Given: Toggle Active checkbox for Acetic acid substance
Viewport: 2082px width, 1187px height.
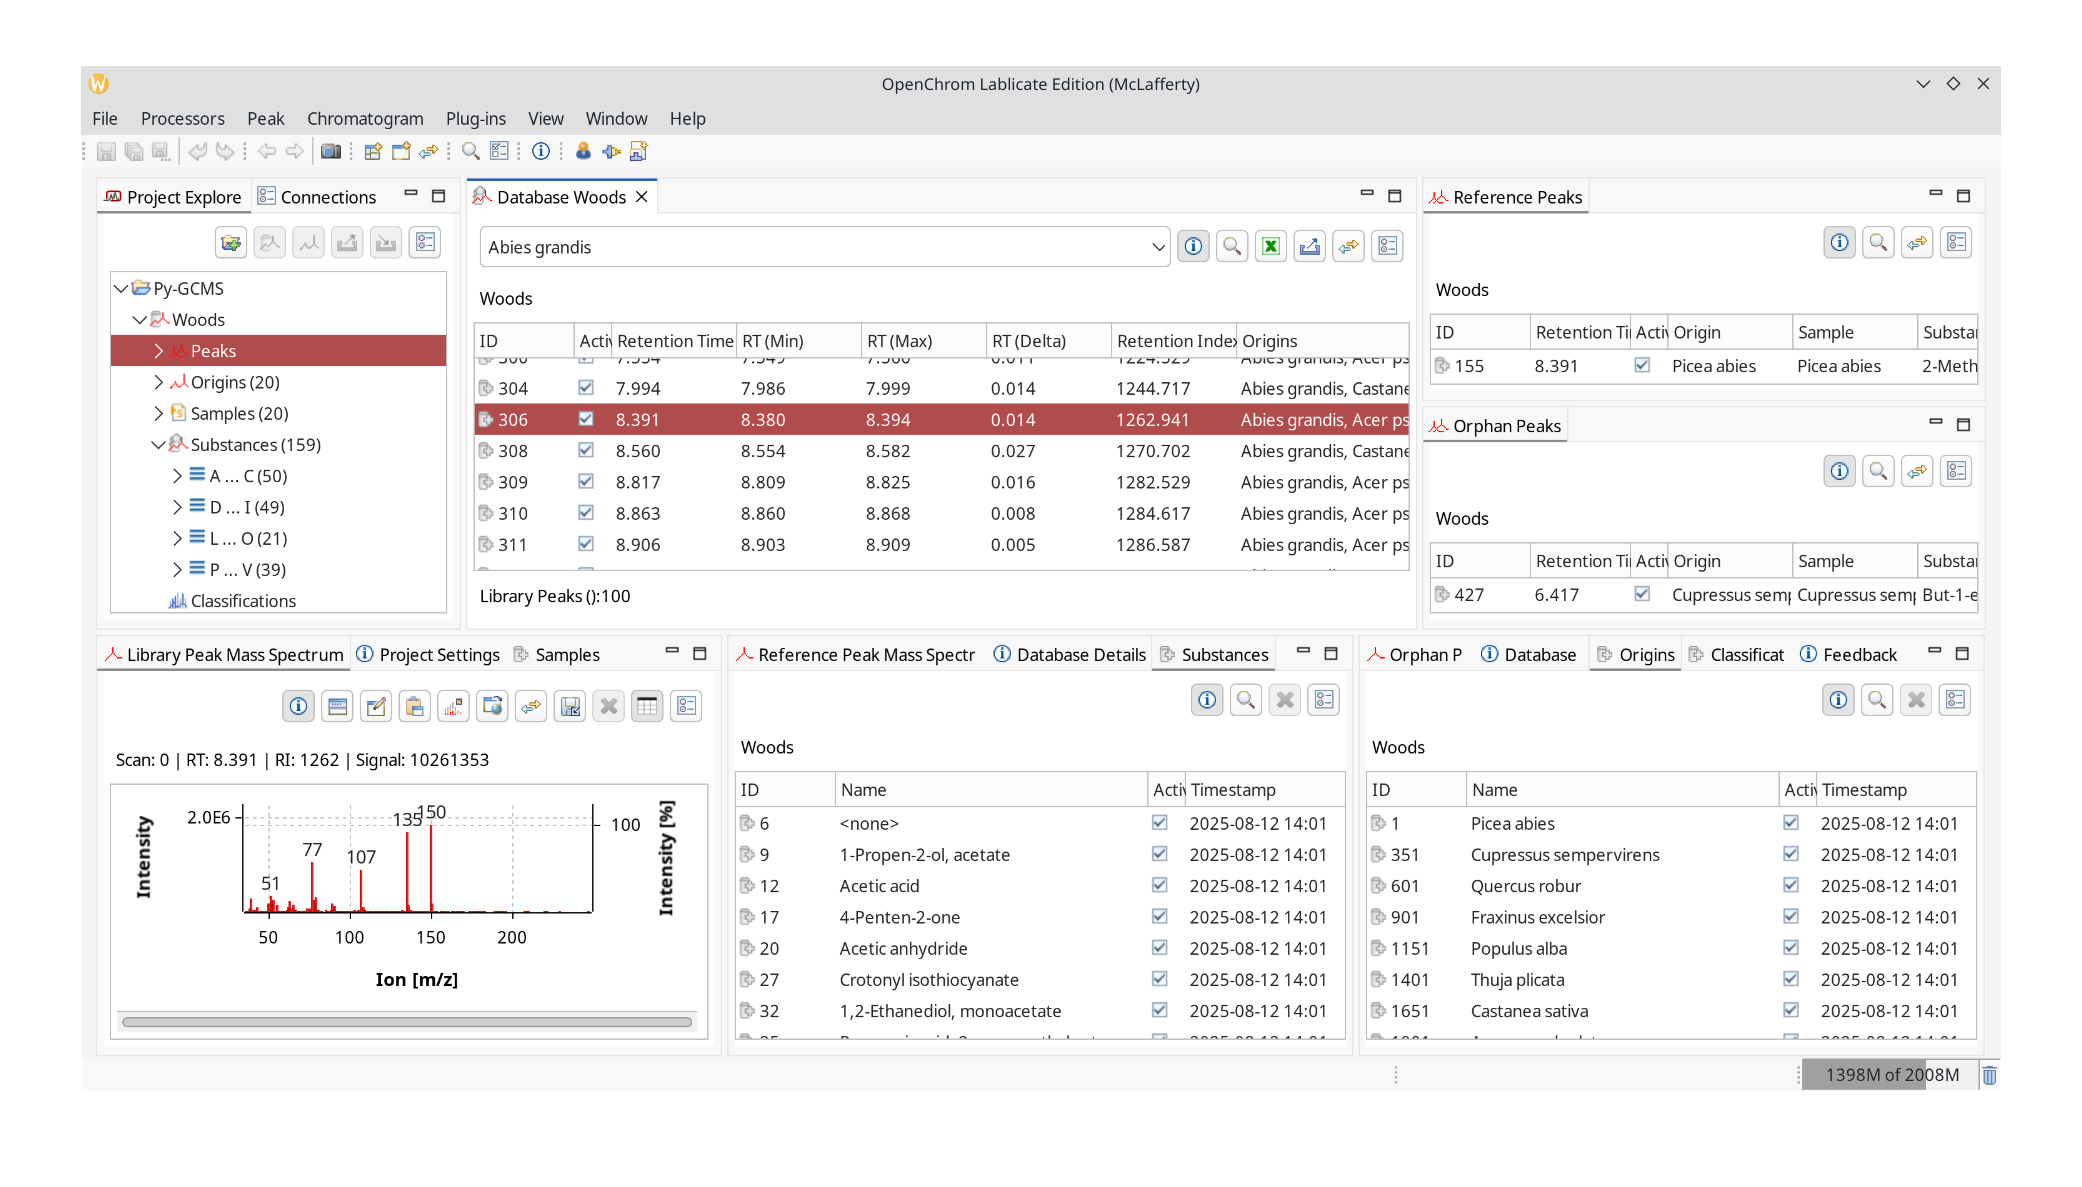Looking at the screenshot, I should pos(1159,886).
